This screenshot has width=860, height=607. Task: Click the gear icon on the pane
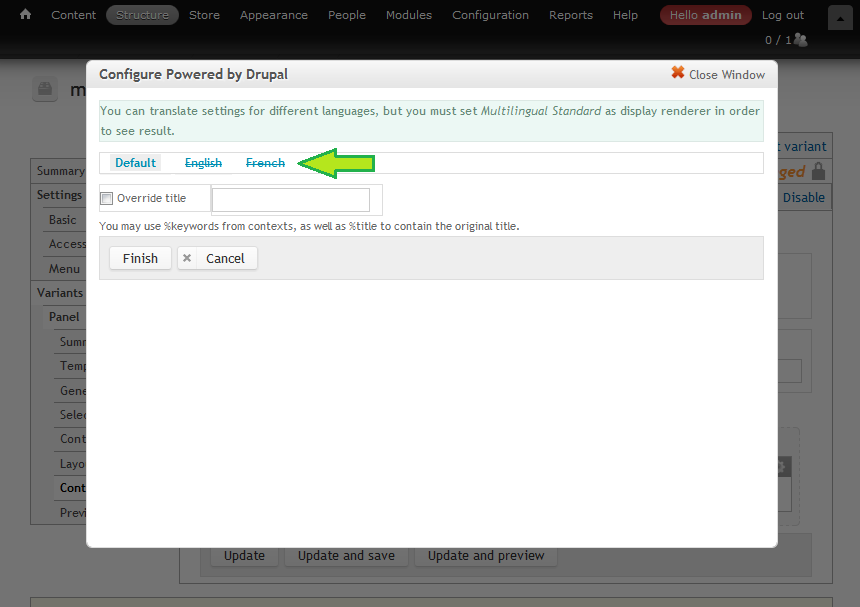[784, 467]
